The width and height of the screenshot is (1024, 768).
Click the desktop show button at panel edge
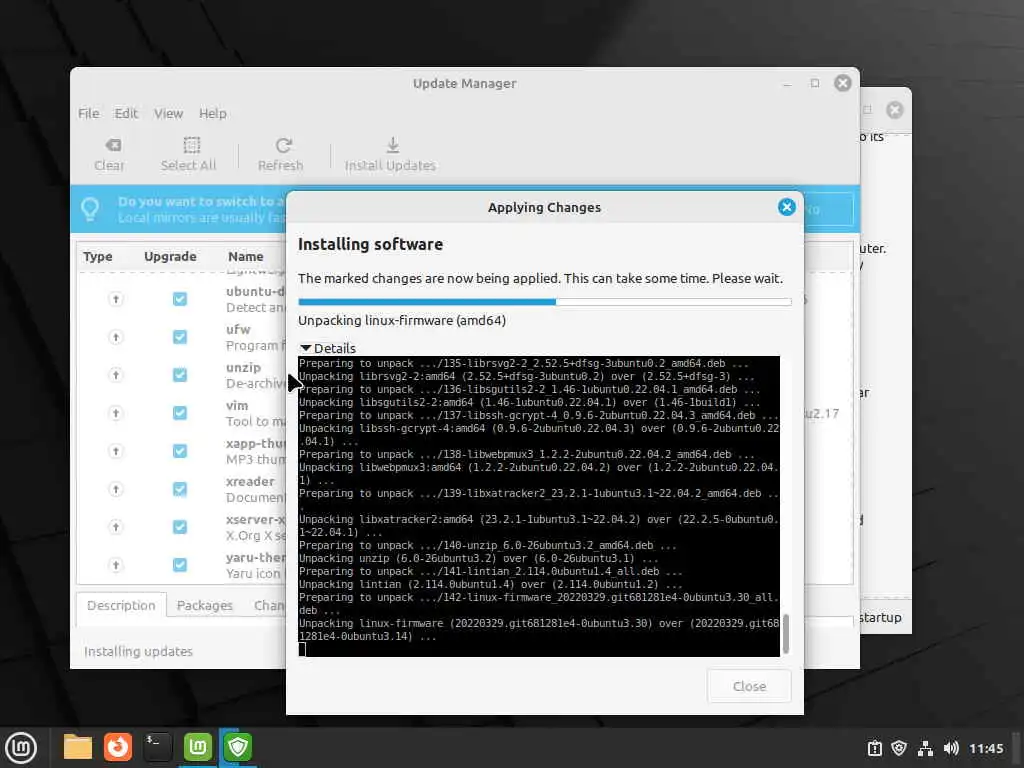(x=1017, y=748)
